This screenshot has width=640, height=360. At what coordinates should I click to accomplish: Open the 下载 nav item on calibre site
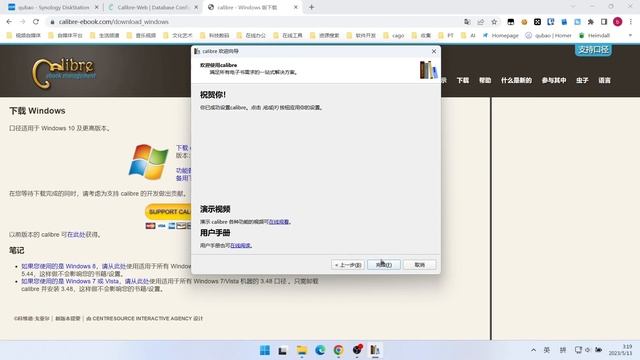[x=462, y=80]
